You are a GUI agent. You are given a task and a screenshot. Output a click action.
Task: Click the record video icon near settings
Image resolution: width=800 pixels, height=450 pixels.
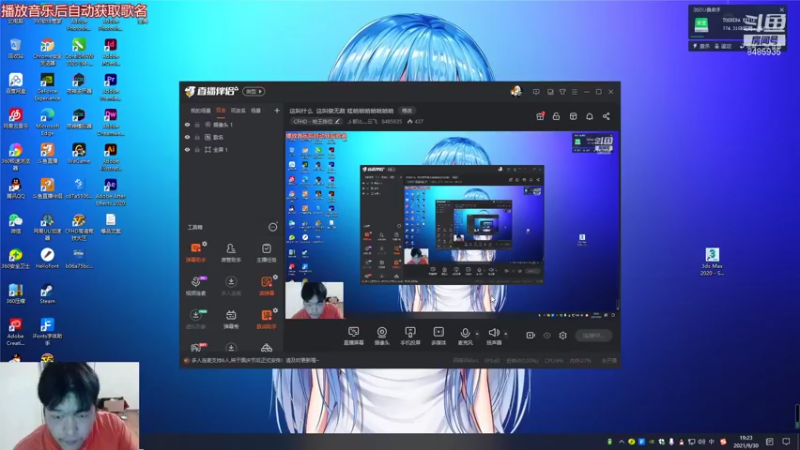pyautogui.click(x=531, y=335)
